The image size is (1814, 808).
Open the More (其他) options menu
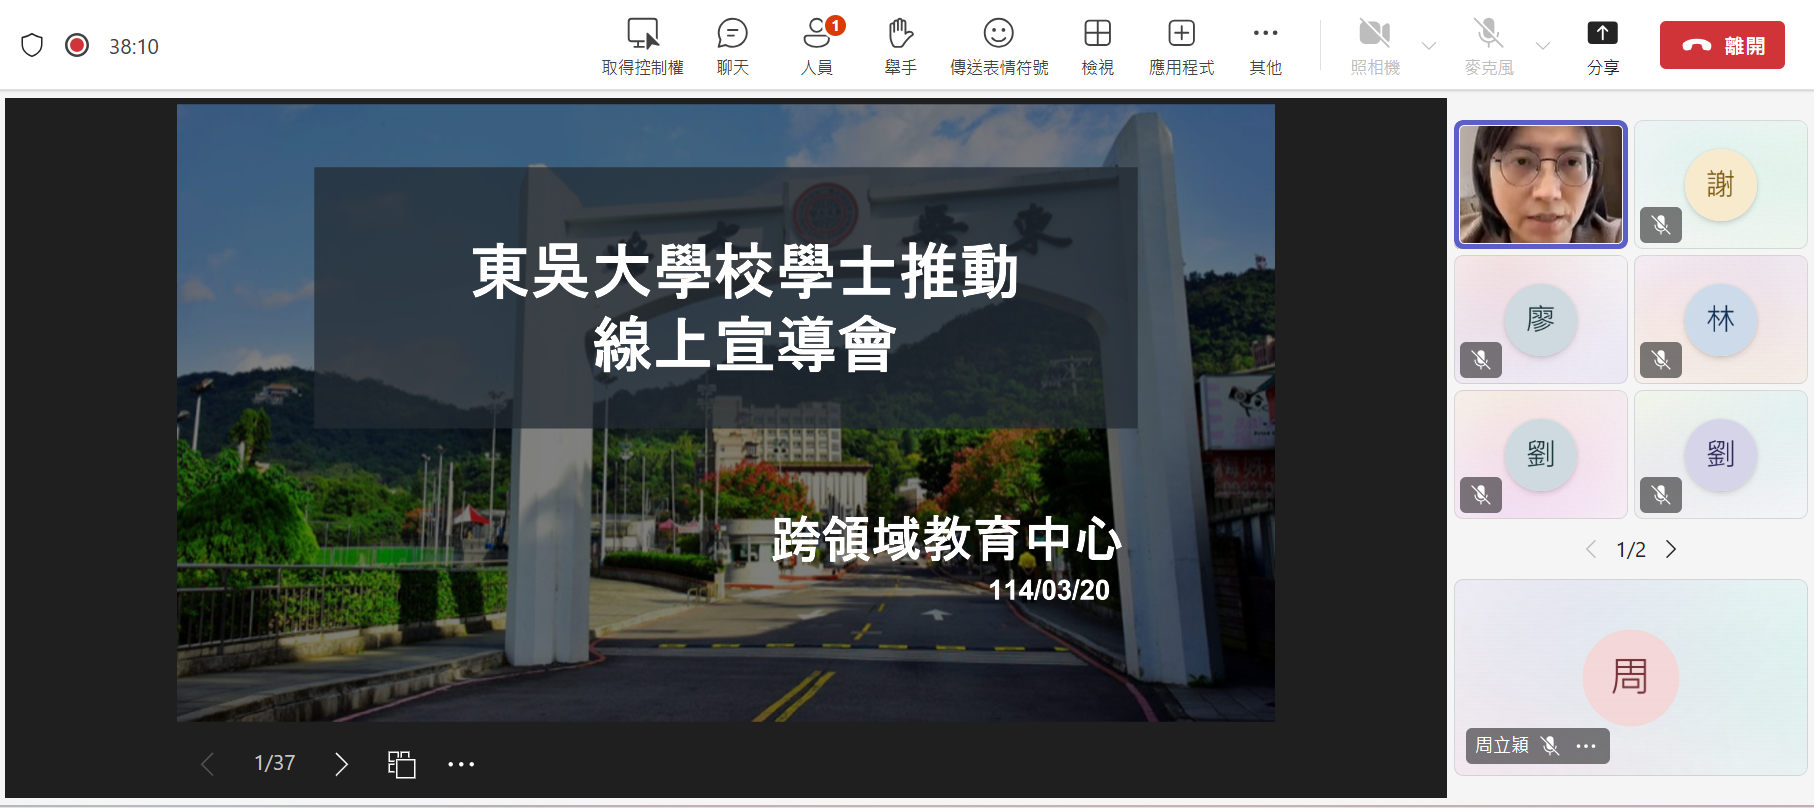[x=1265, y=46]
